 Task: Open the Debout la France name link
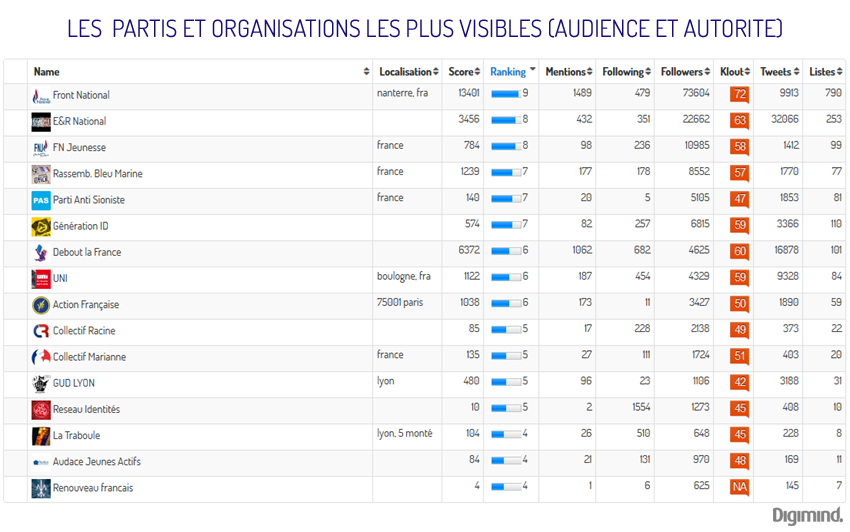point(87,252)
